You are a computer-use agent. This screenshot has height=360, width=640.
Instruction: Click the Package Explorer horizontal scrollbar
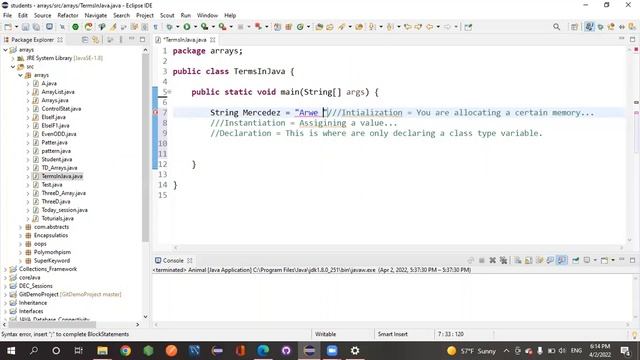click(52, 324)
